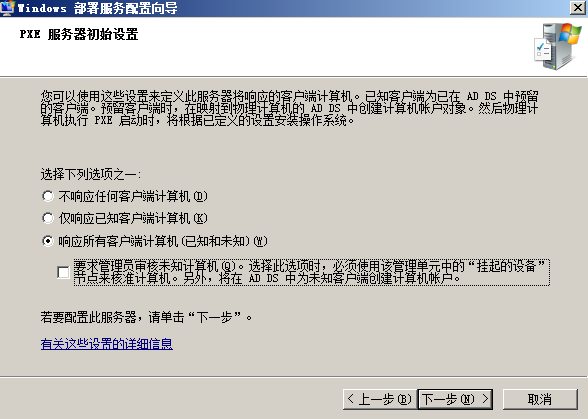588x419 pixels.
Task: Open the 有关这些设置的详细信息 link
Action: 106,344
